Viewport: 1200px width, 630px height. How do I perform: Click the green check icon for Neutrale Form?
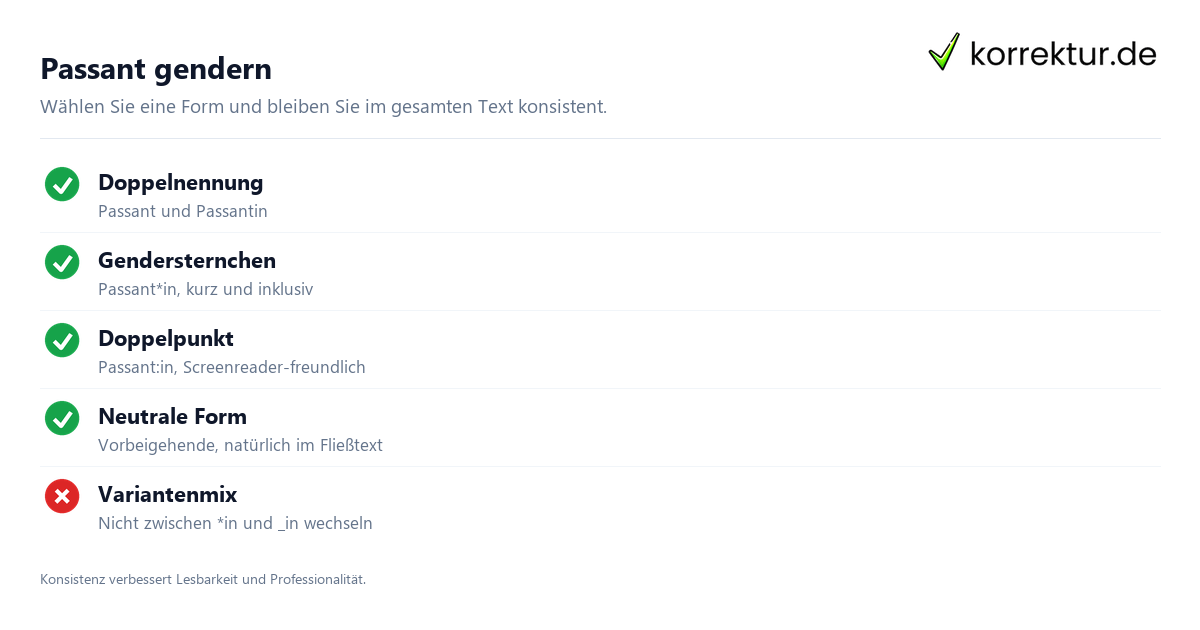[62, 419]
